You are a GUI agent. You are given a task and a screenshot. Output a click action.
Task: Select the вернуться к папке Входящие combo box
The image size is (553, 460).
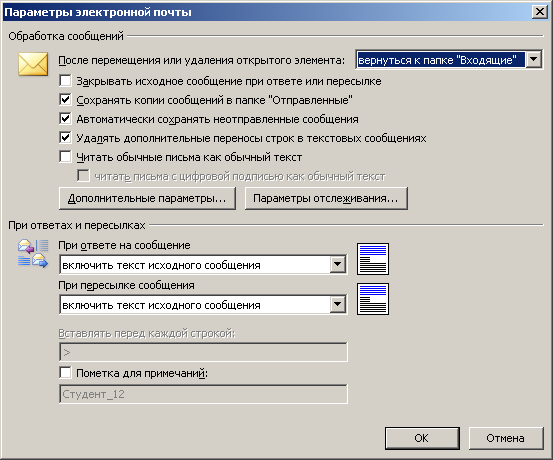449,60
